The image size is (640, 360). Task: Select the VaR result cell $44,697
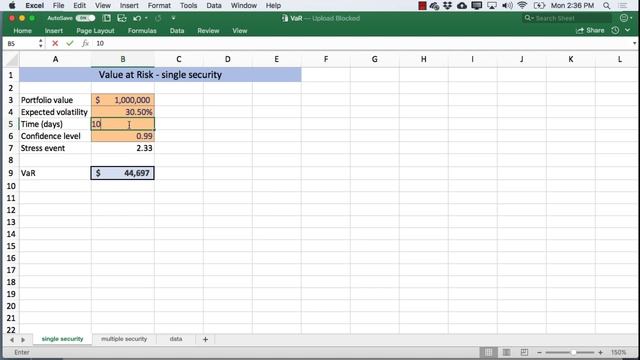coord(123,173)
